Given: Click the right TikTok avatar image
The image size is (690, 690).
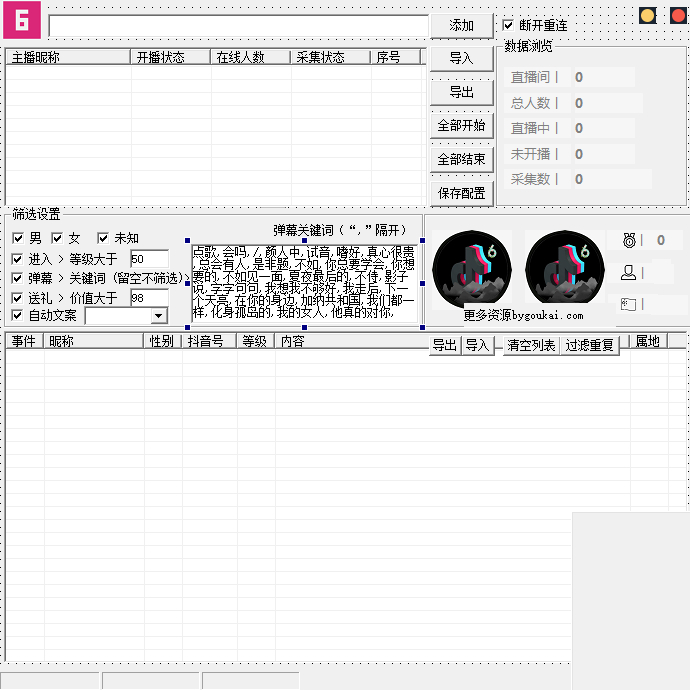Looking at the screenshot, I should tap(565, 269).
